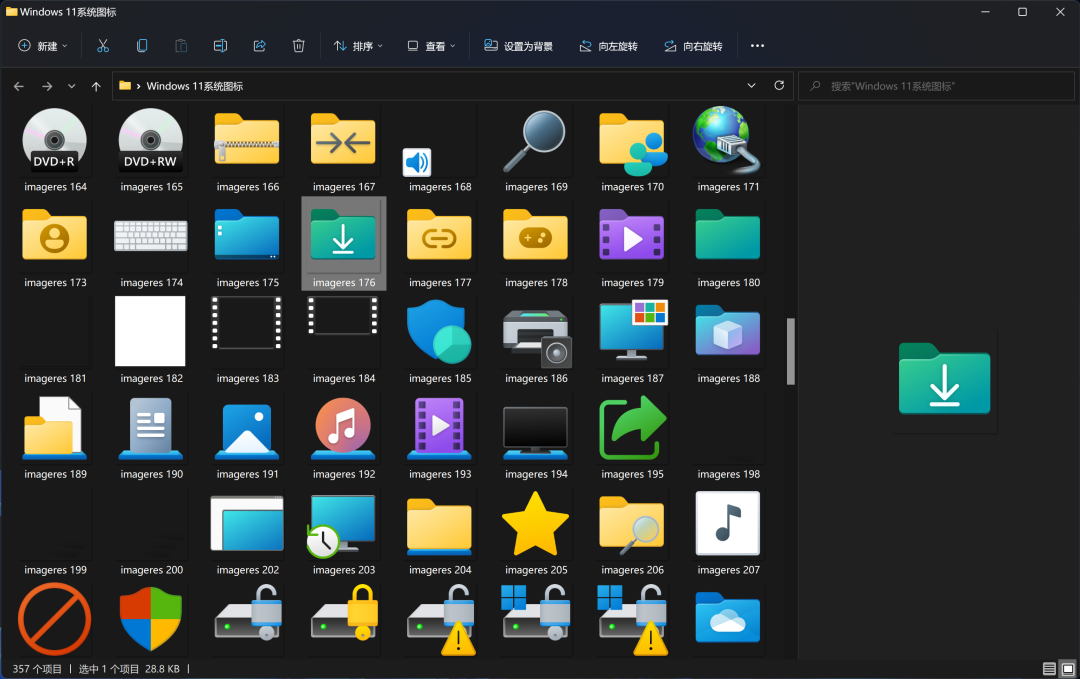Go up one folder level arrow

[96, 86]
